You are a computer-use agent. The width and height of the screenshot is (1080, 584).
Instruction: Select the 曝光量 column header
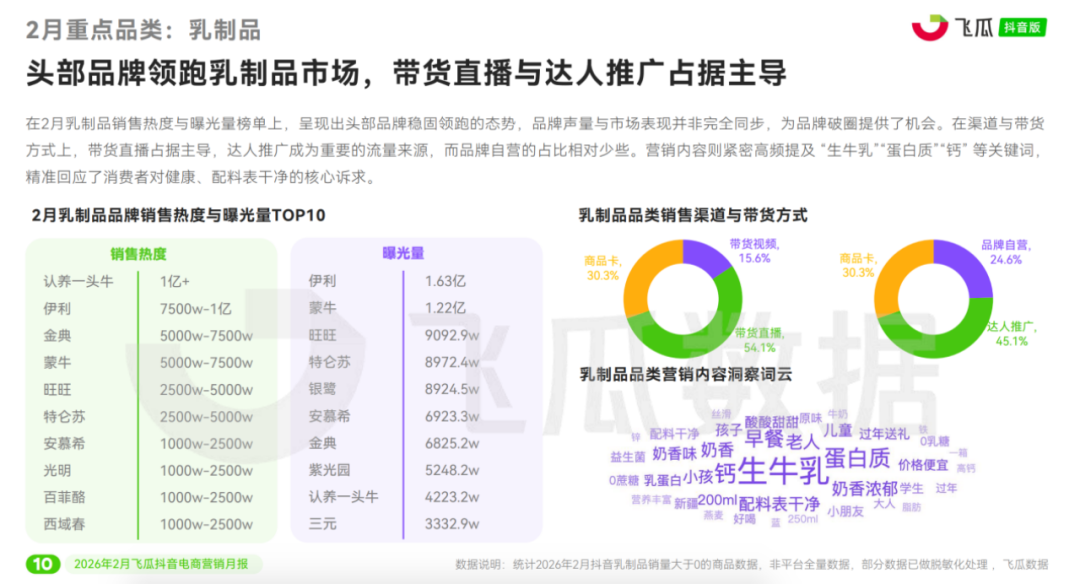tap(403, 254)
